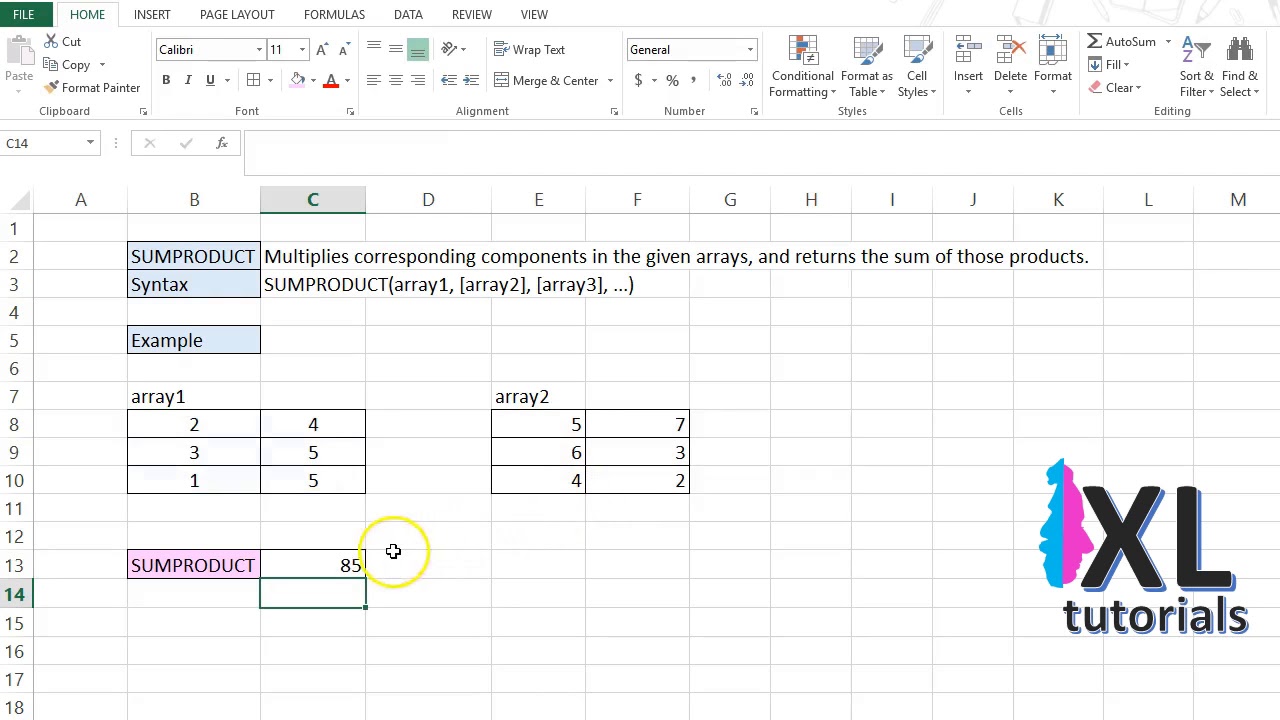Toggle Italic formatting

(188, 80)
